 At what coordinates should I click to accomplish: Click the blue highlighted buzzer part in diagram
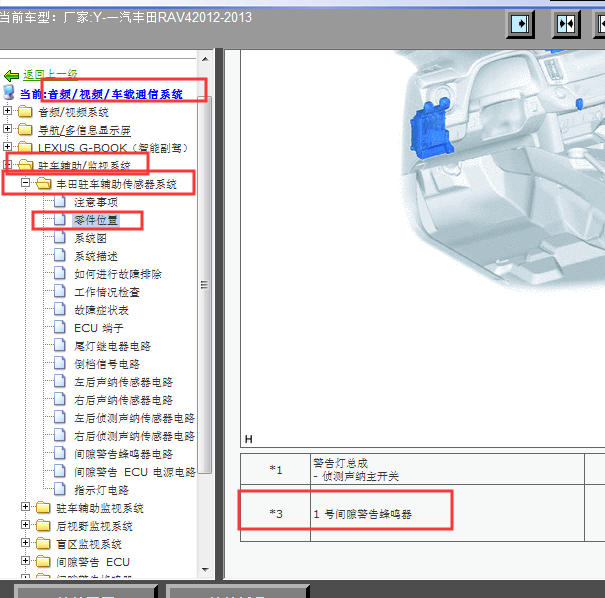click(430, 129)
